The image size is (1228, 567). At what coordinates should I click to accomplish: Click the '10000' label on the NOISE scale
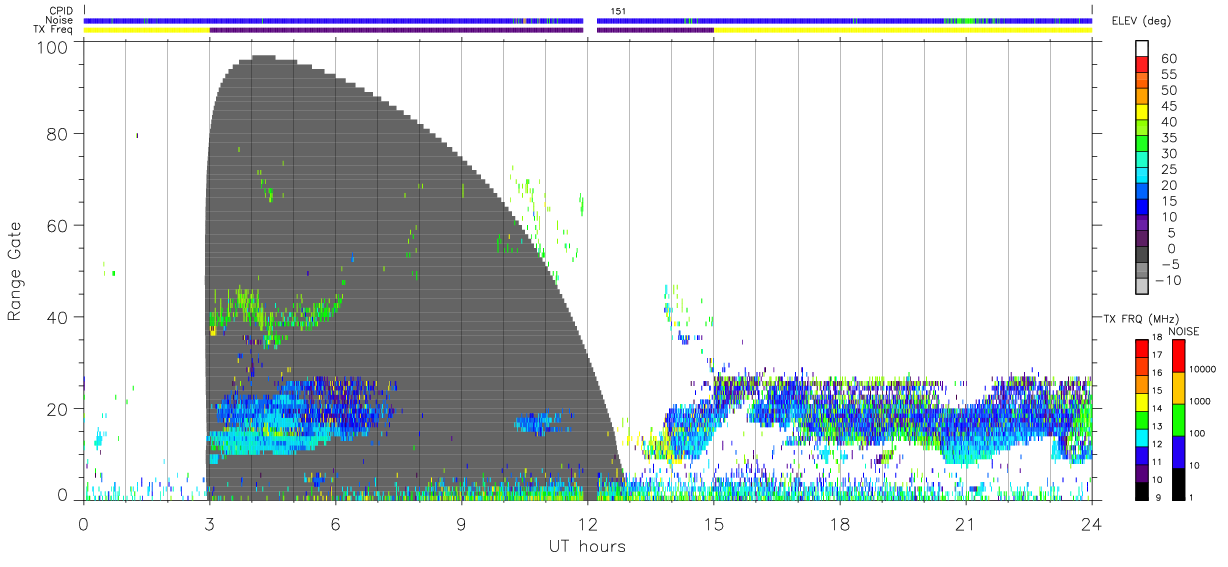pyautogui.click(x=1203, y=369)
